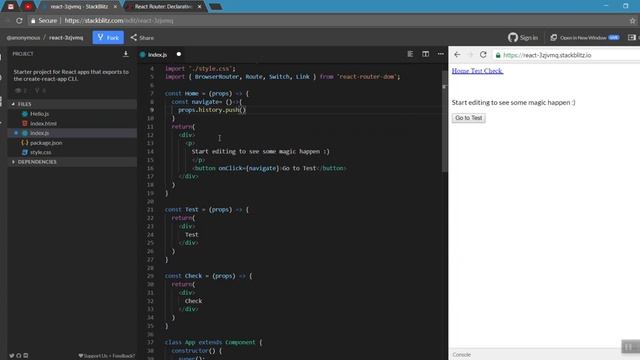Bookmark page with star icon
The height and width of the screenshot is (360, 640).
coord(632,20)
